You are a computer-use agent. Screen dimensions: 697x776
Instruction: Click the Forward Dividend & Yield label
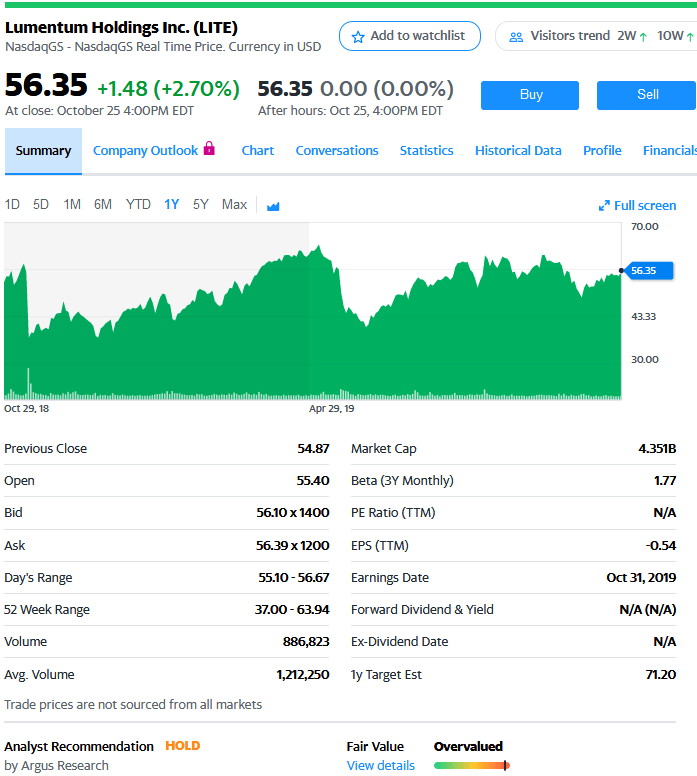click(422, 610)
